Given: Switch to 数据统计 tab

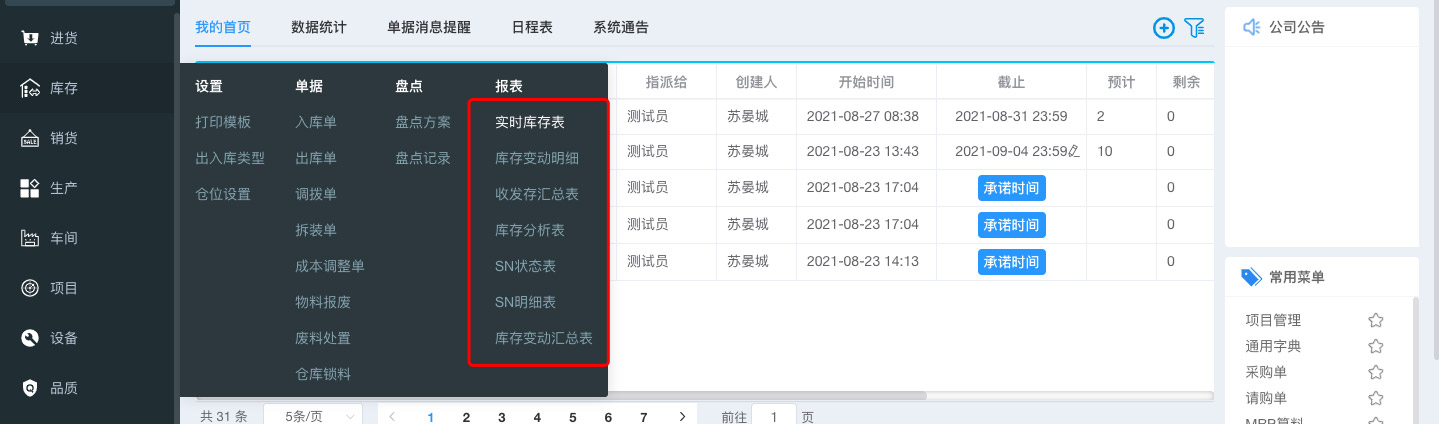Looking at the screenshot, I should click(319, 28).
